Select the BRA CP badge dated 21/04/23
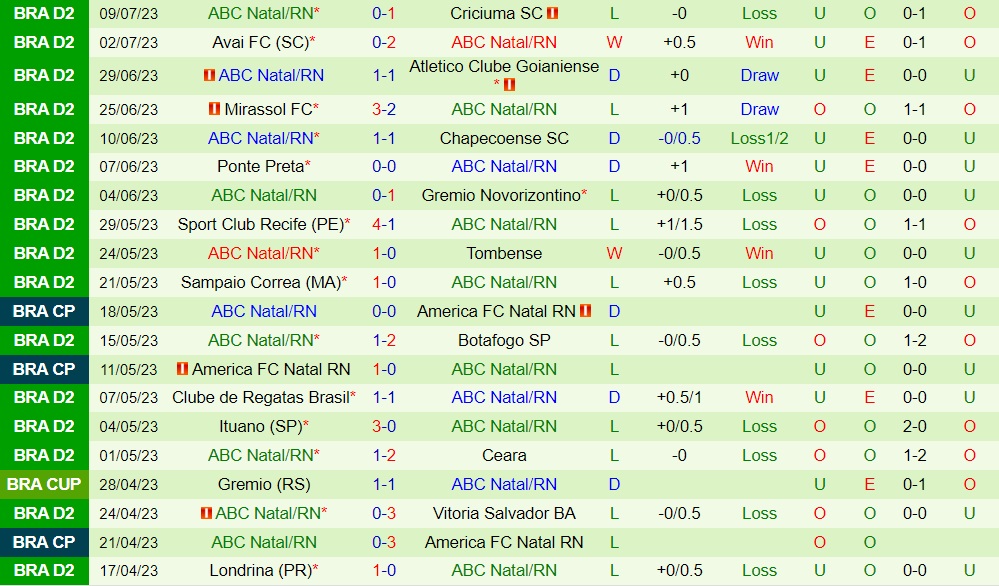The width and height of the screenshot is (999, 586). click(x=44, y=542)
